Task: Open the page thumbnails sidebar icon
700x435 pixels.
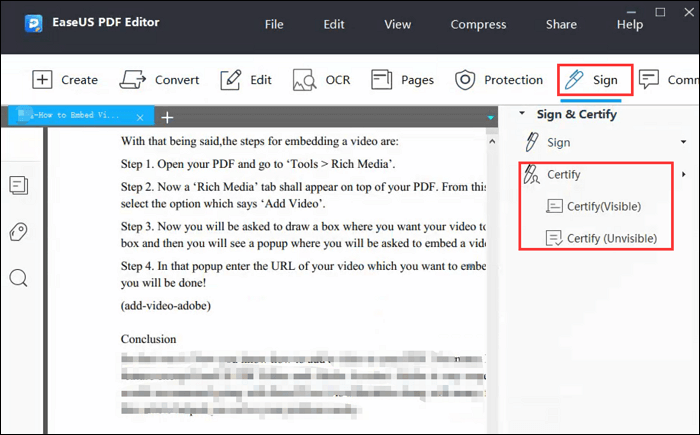Action: [x=19, y=185]
